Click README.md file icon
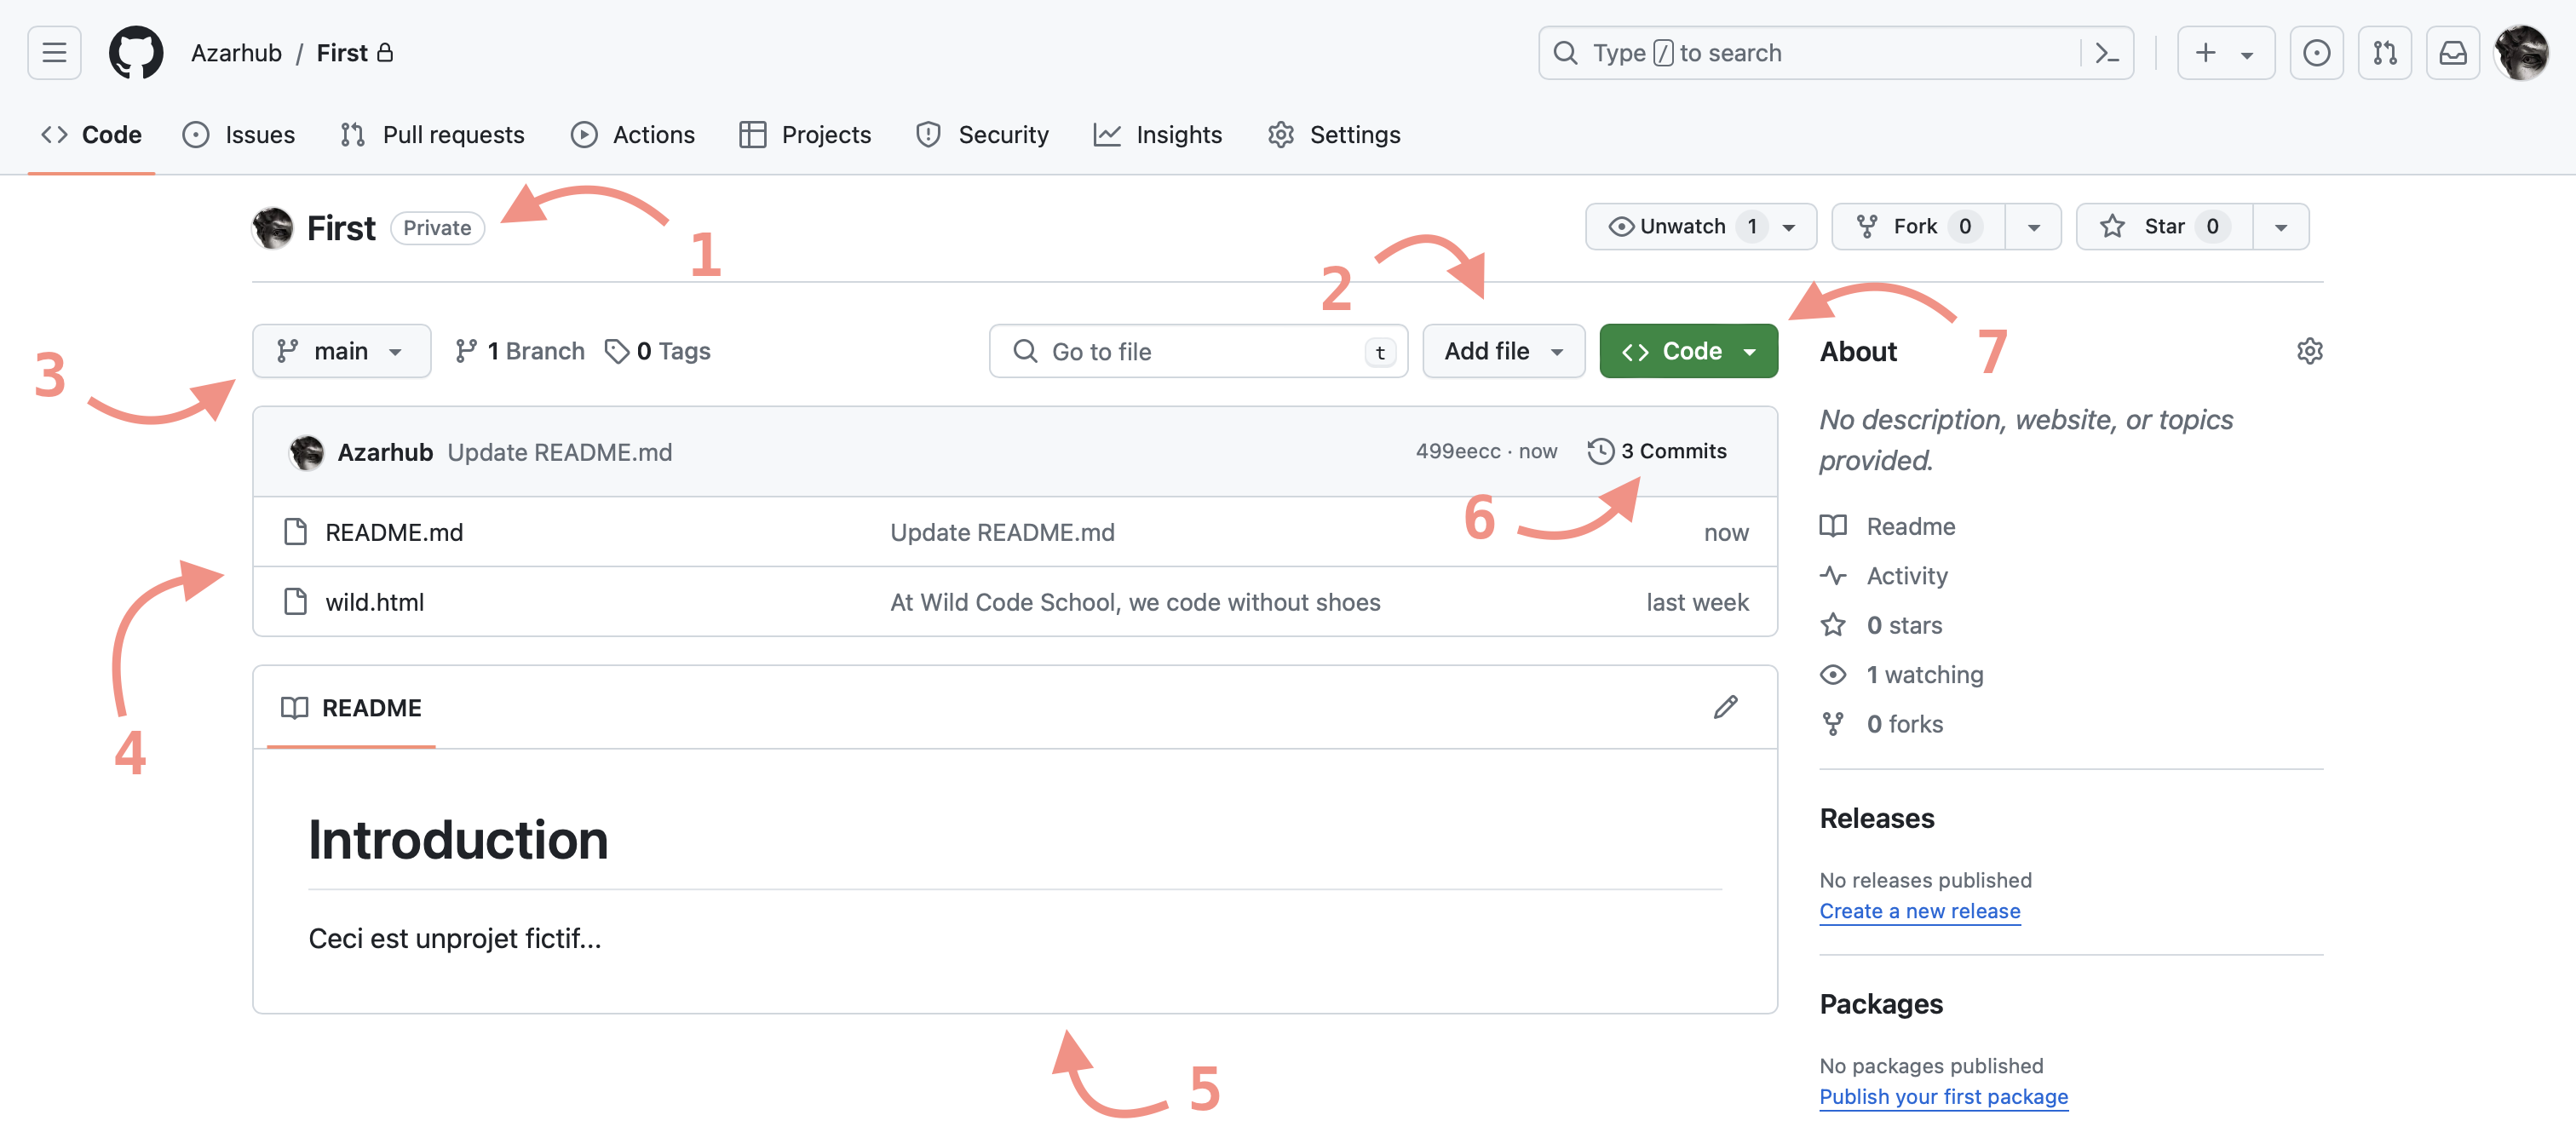The width and height of the screenshot is (2576, 1138). (x=295, y=532)
